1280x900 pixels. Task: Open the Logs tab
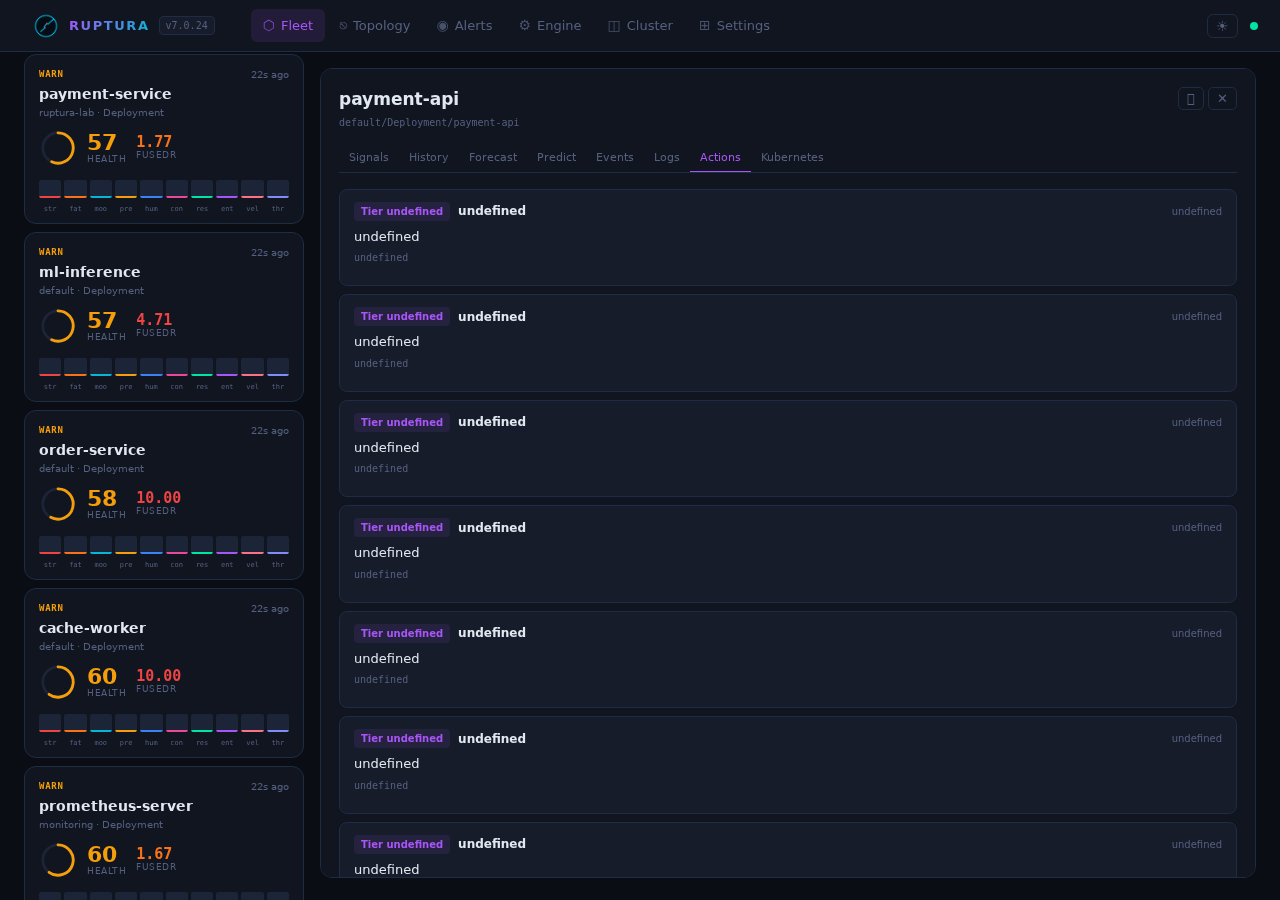pos(667,158)
